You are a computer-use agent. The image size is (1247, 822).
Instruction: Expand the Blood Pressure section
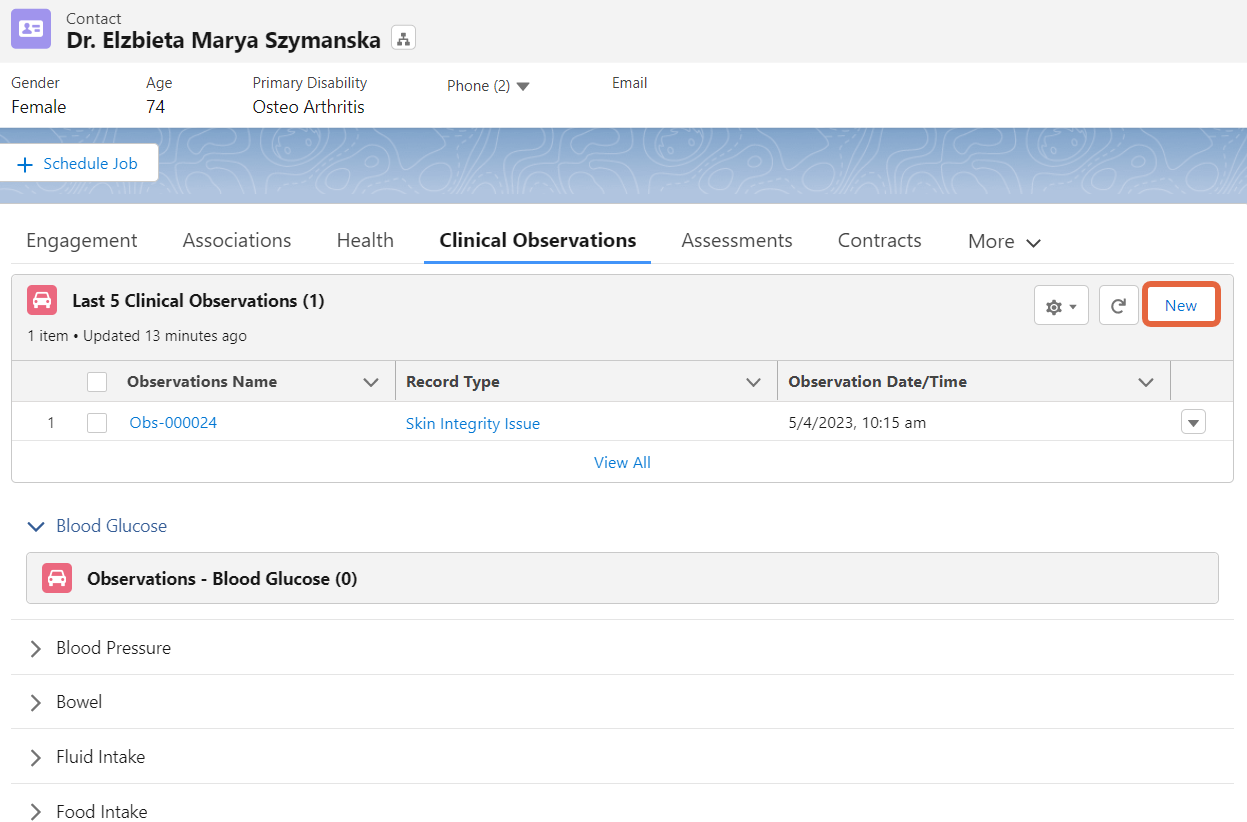click(37, 648)
